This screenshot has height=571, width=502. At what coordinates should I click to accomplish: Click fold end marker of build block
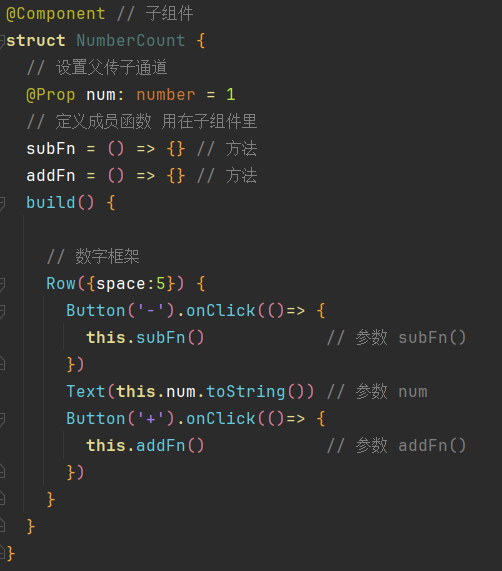point(1,526)
